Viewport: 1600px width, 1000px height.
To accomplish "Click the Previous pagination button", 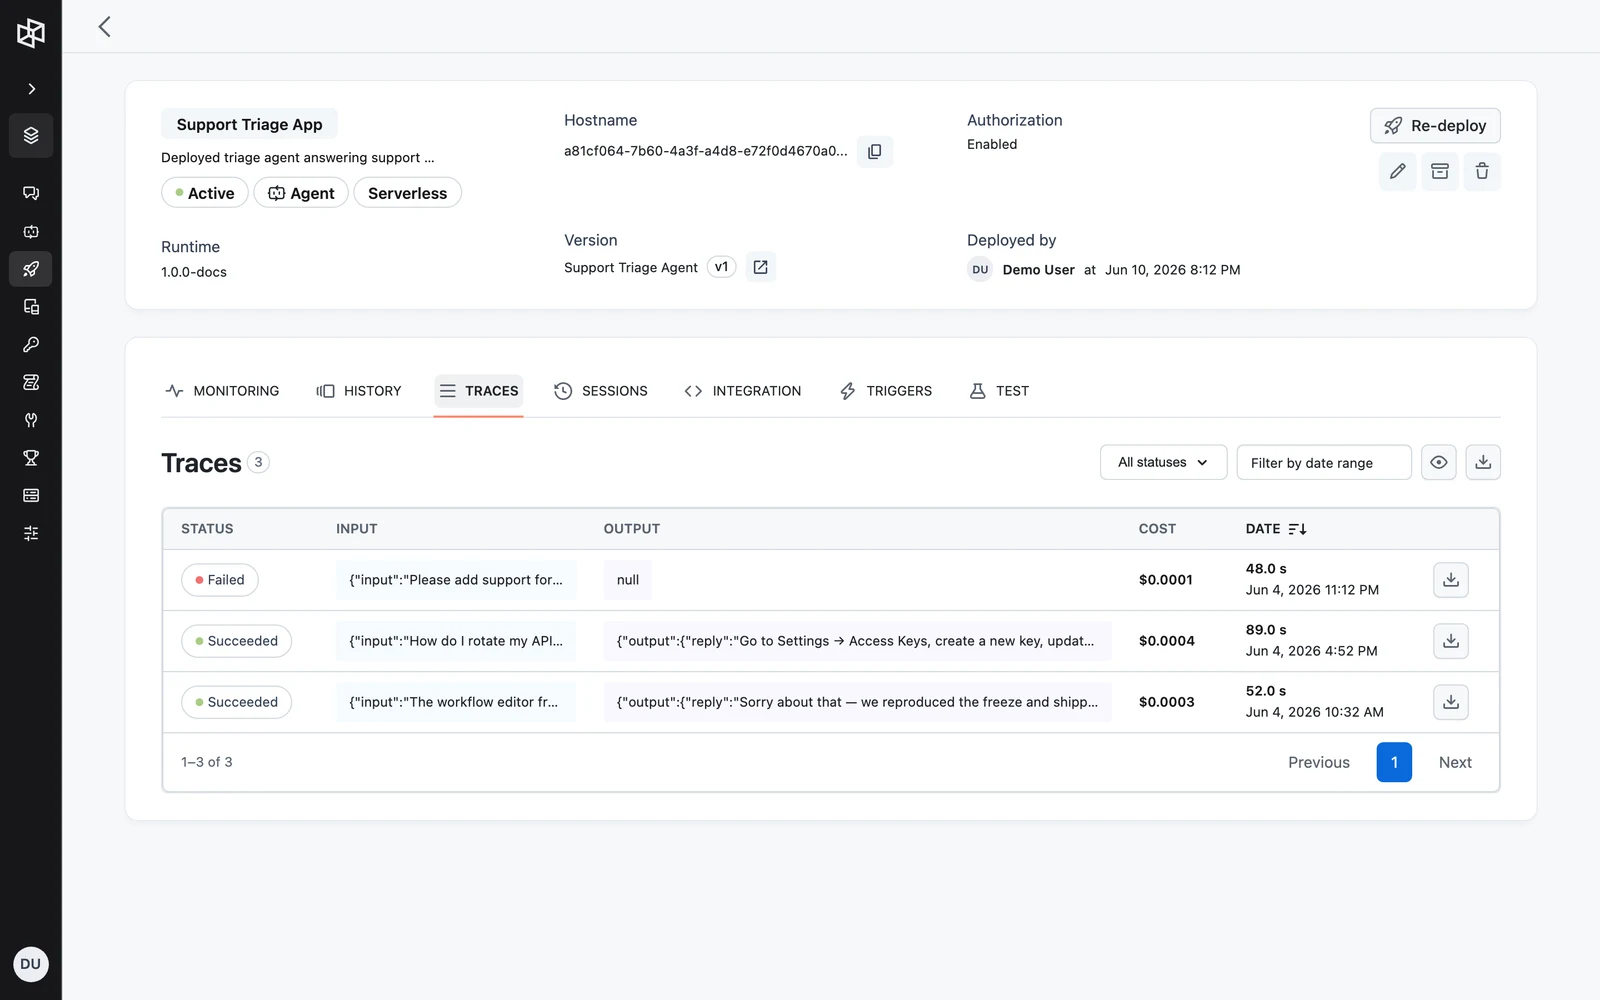I will (1319, 762).
